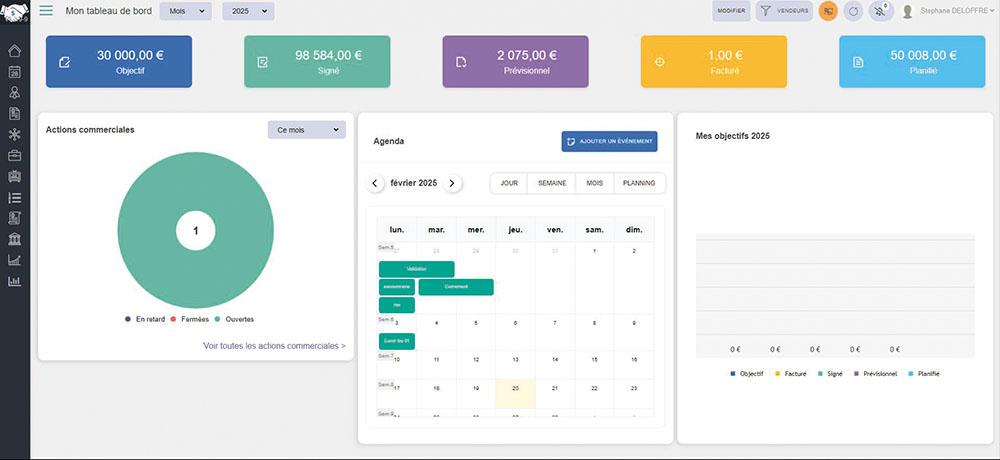Open the 2025 year dropdown
Screen dimensions: 1000x460
click(247, 11)
